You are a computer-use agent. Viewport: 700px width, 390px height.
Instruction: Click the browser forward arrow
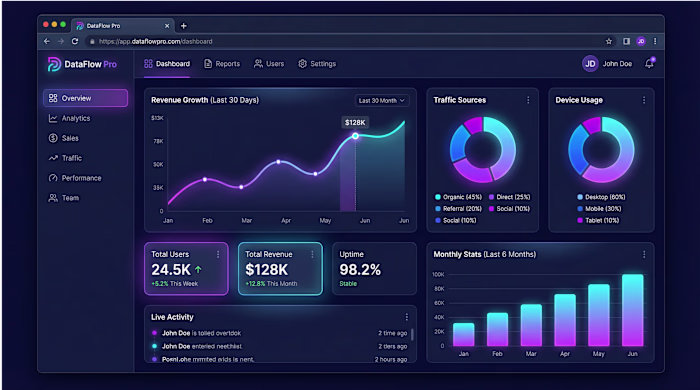coord(61,41)
